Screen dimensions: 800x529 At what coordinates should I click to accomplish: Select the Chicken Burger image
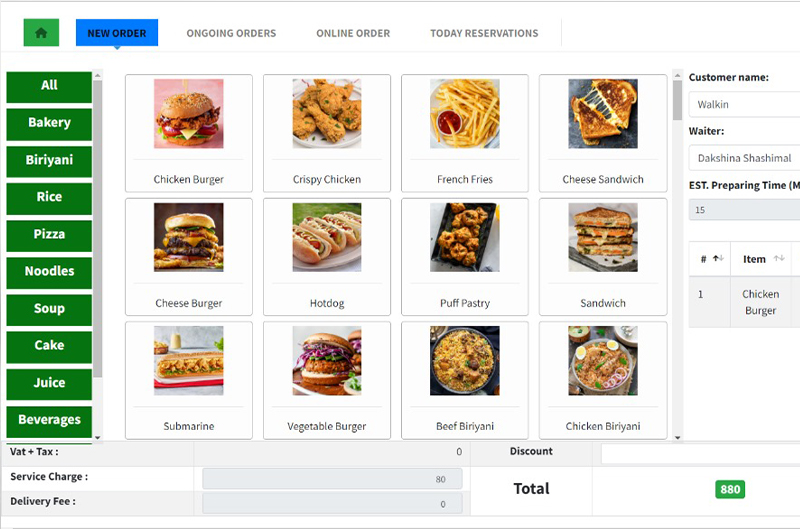(189, 114)
